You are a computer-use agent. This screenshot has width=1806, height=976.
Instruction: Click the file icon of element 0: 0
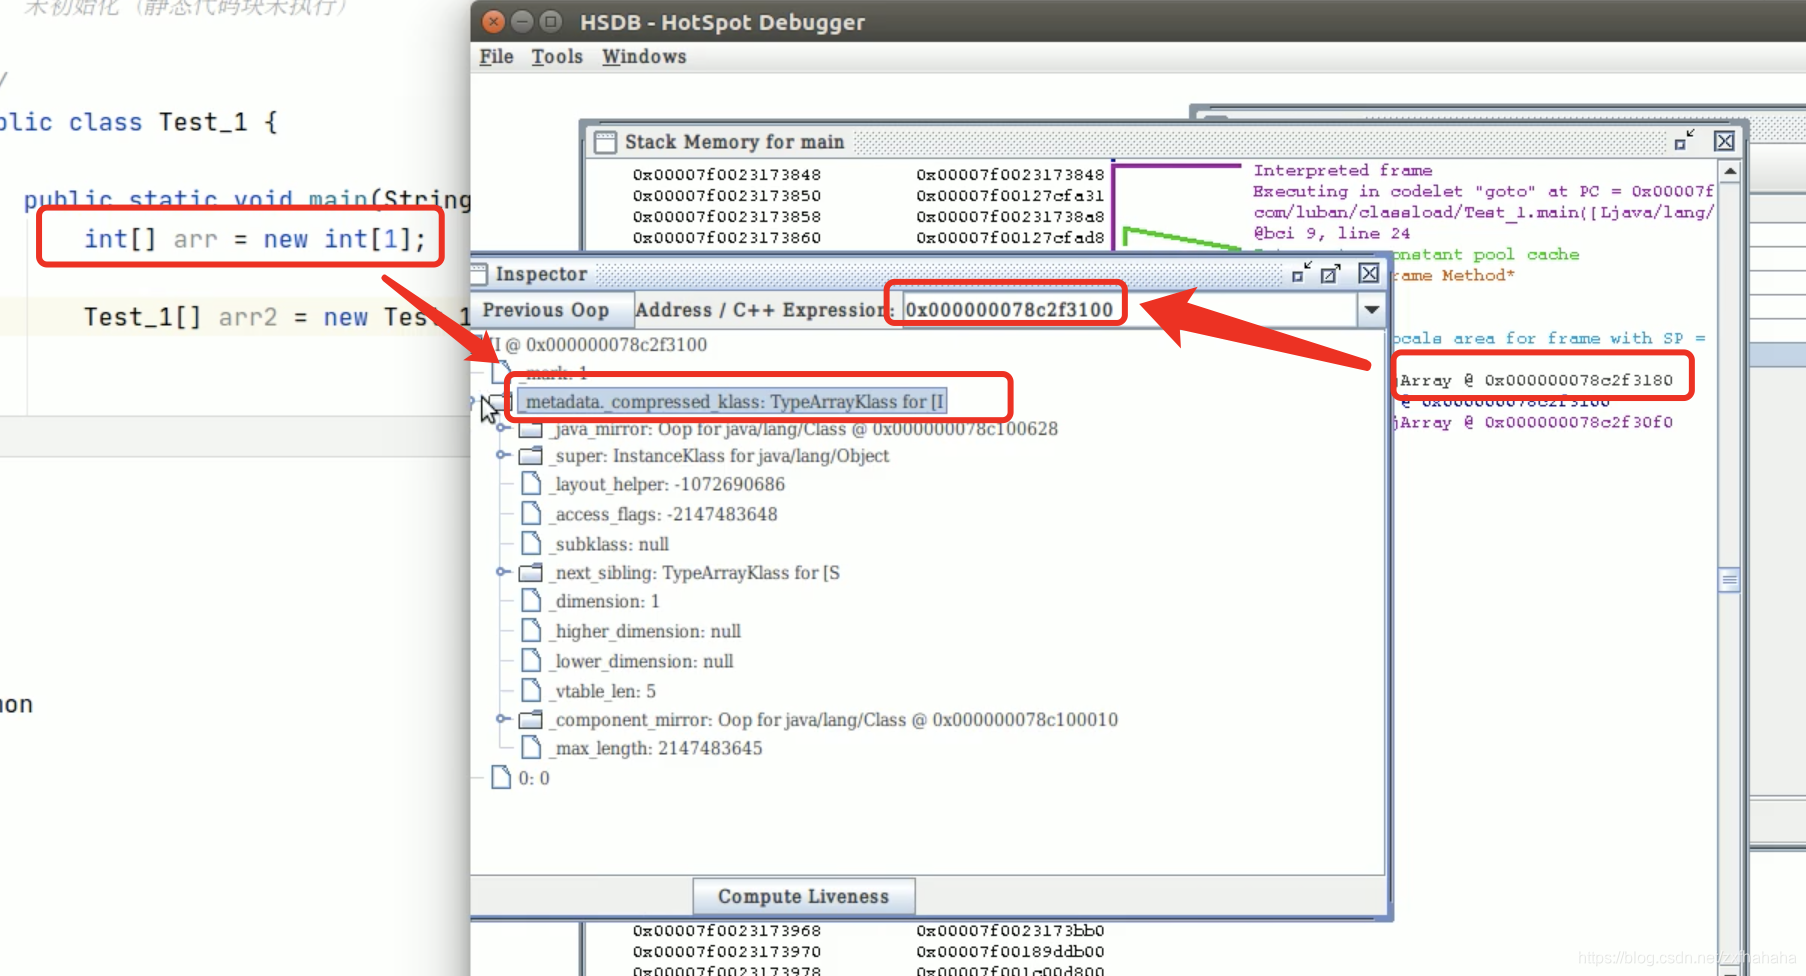[501, 778]
